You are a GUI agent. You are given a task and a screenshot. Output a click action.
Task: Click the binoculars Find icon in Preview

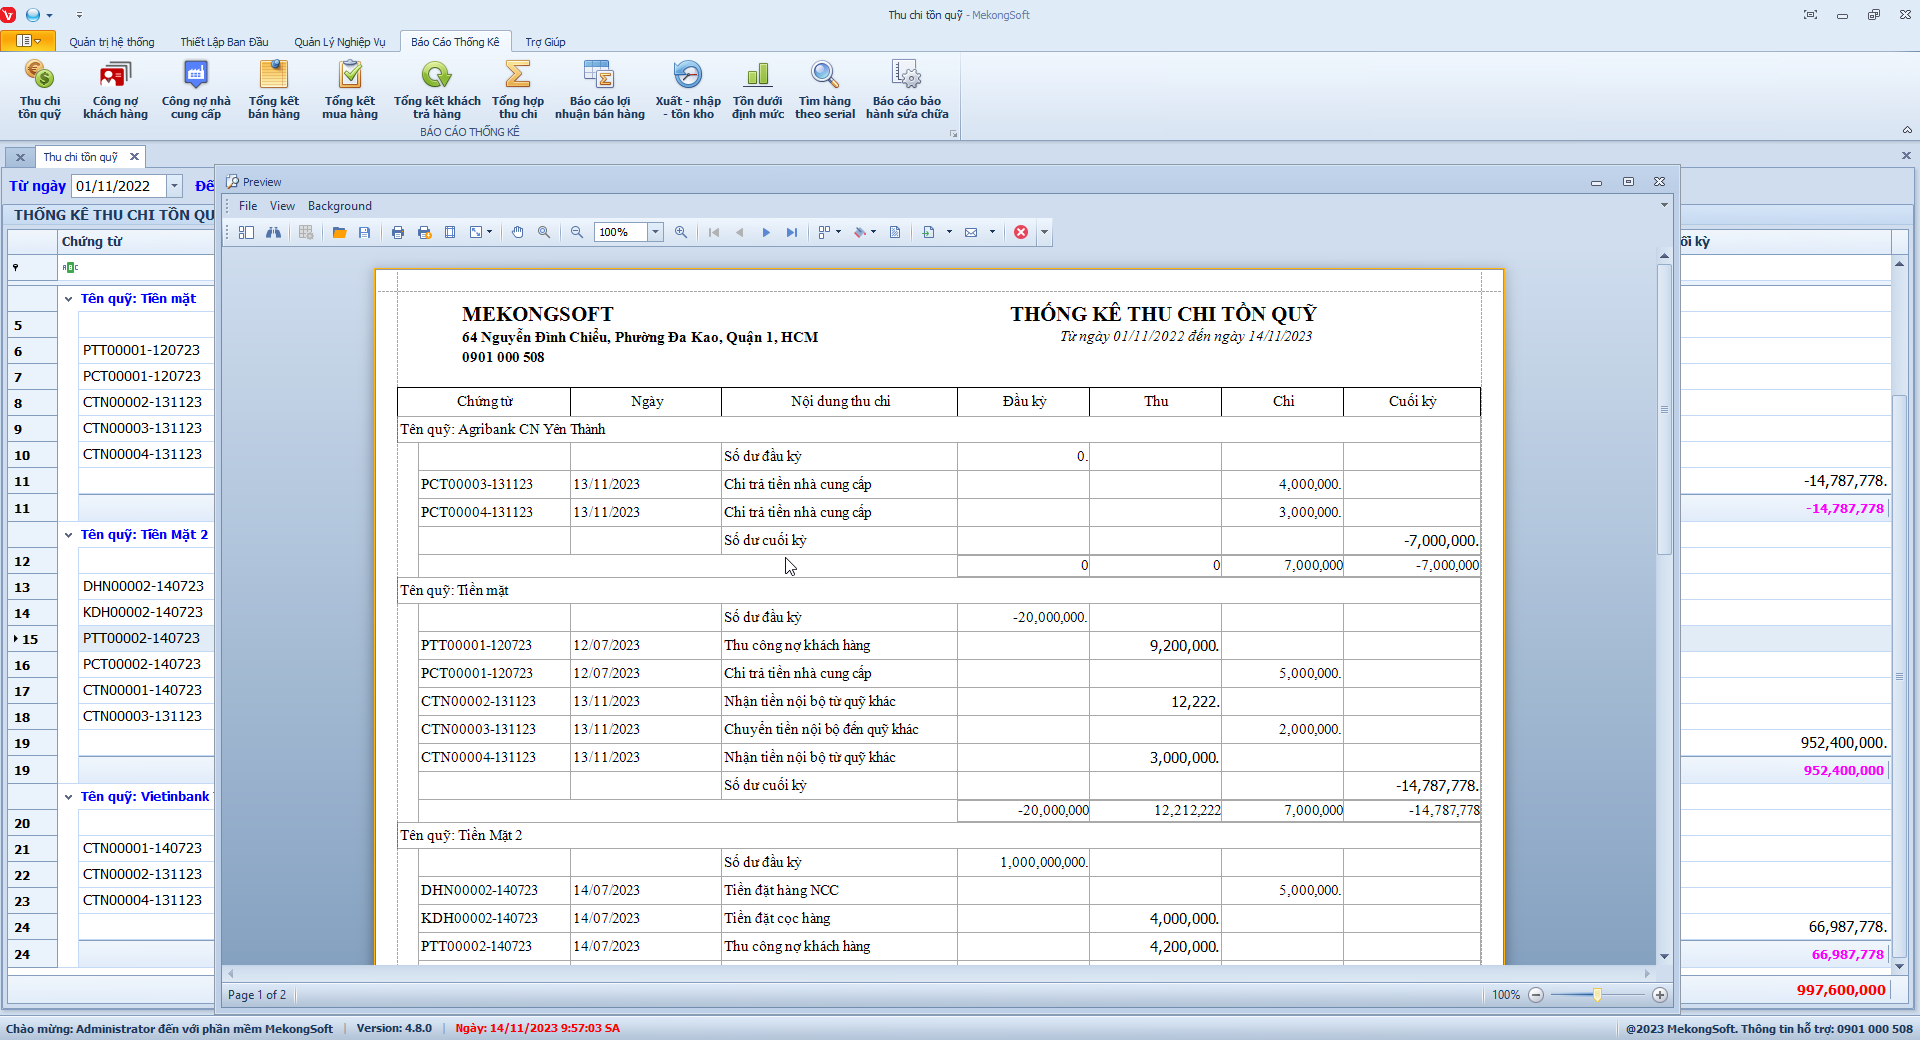point(273,232)
